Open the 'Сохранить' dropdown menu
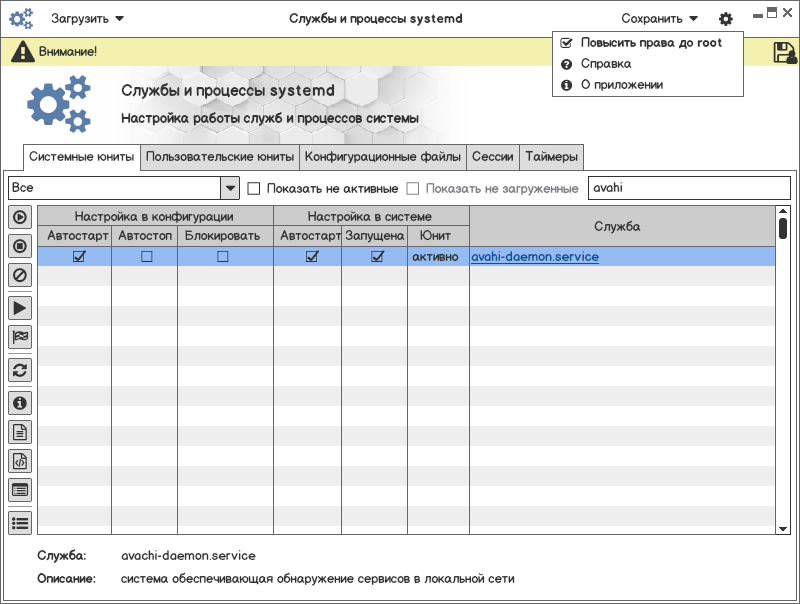The height and width of the screenshot is (604, 800). click(659, 18)
